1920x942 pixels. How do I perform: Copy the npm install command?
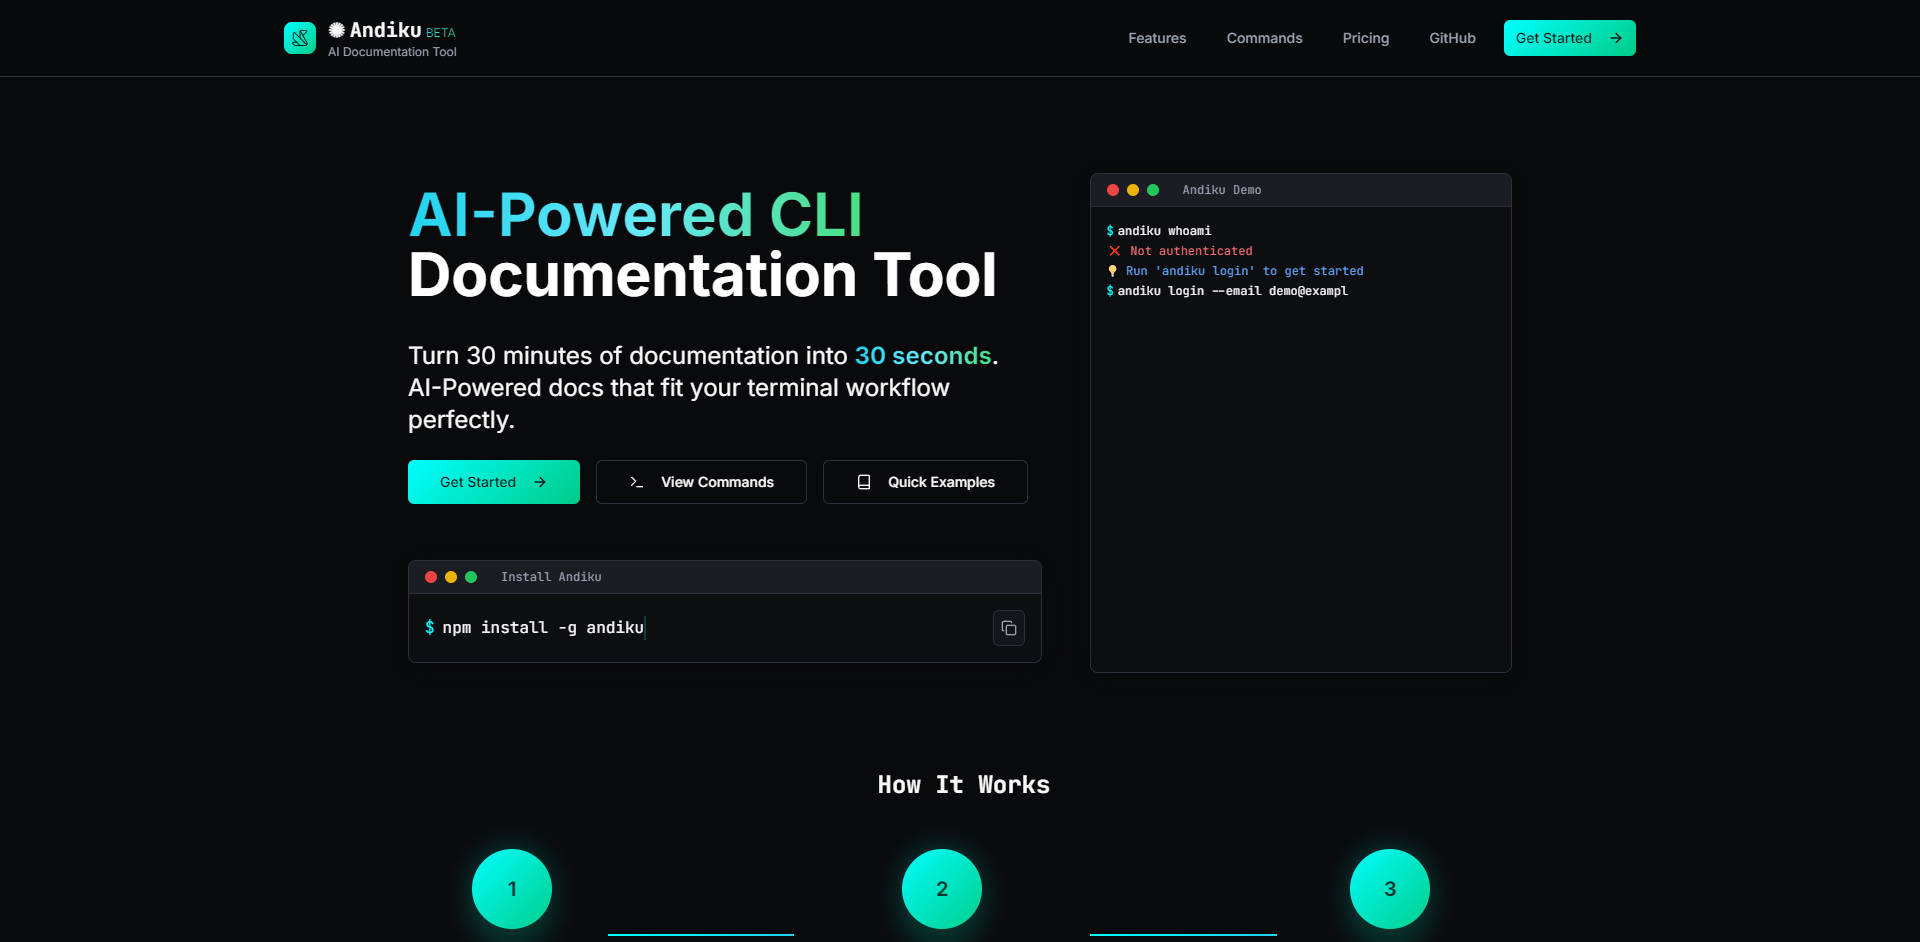(1008, 628)
